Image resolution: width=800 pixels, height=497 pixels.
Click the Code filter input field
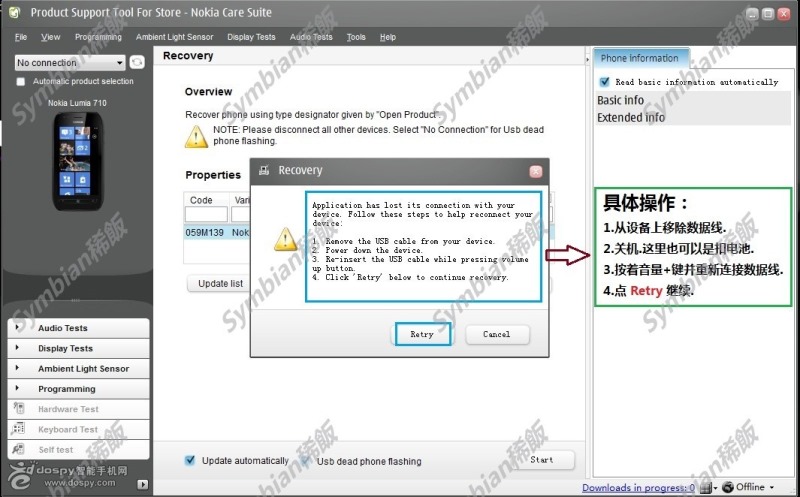[207, 214]
